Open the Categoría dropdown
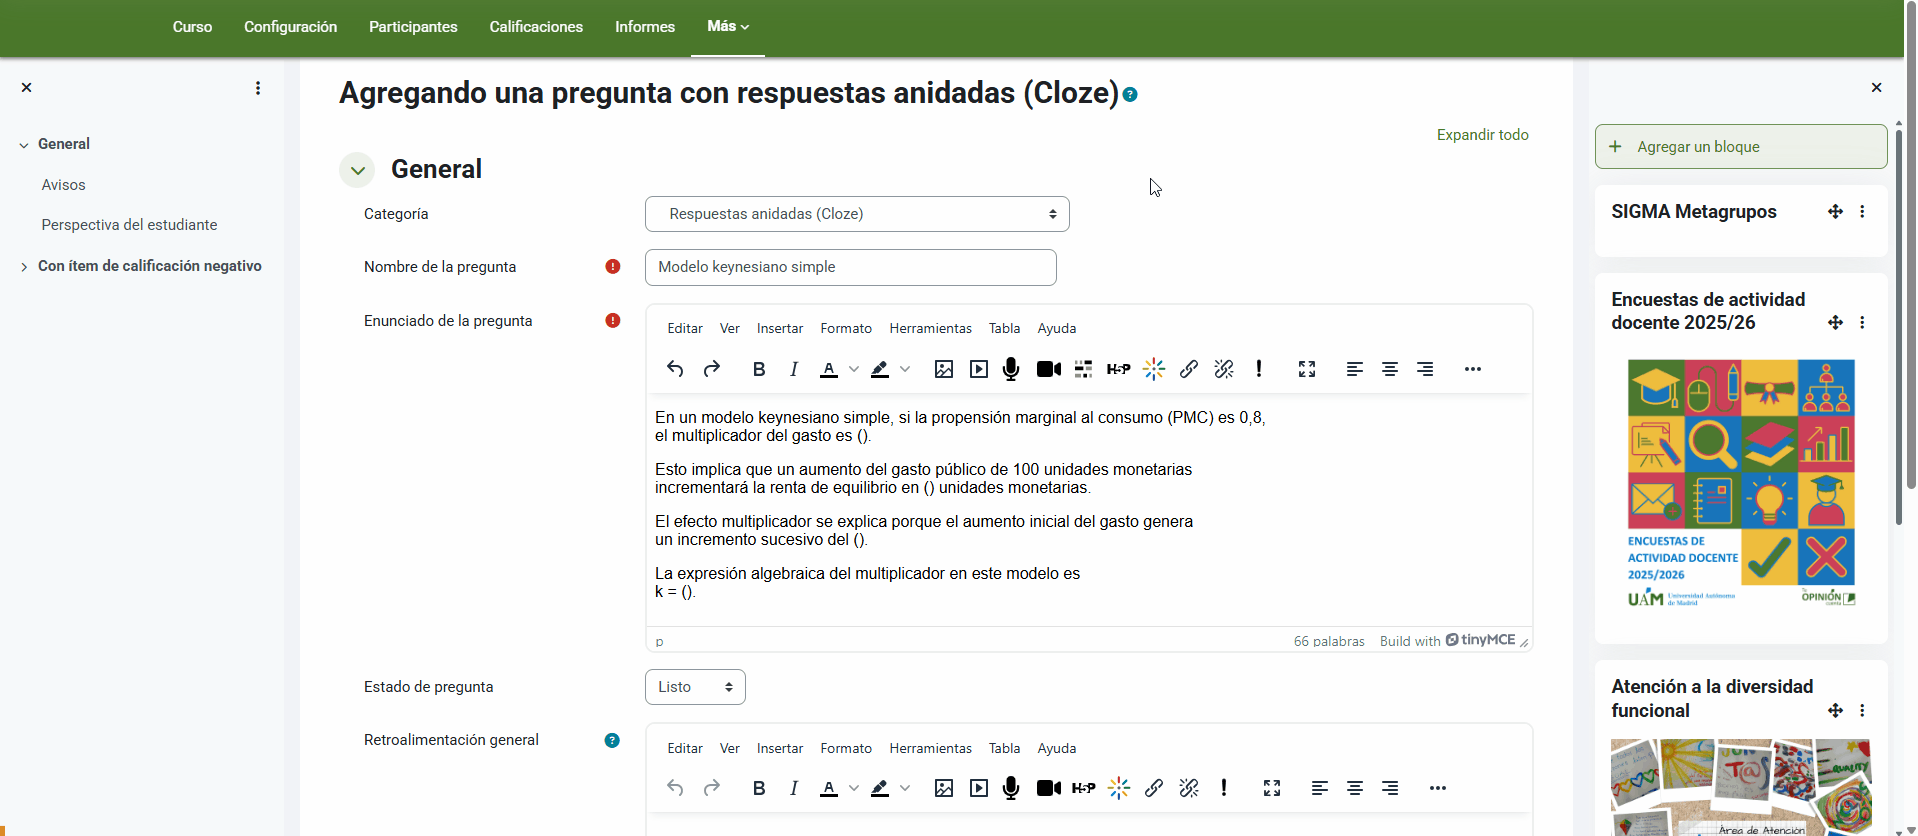The image size is (1918, 836). click(857, 214)
